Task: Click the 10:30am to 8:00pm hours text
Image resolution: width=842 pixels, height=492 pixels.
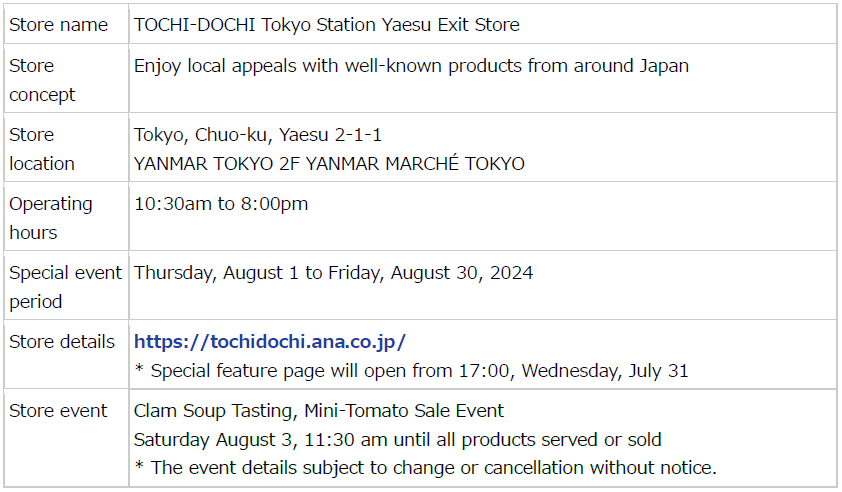Action: [x=221, y=204]
